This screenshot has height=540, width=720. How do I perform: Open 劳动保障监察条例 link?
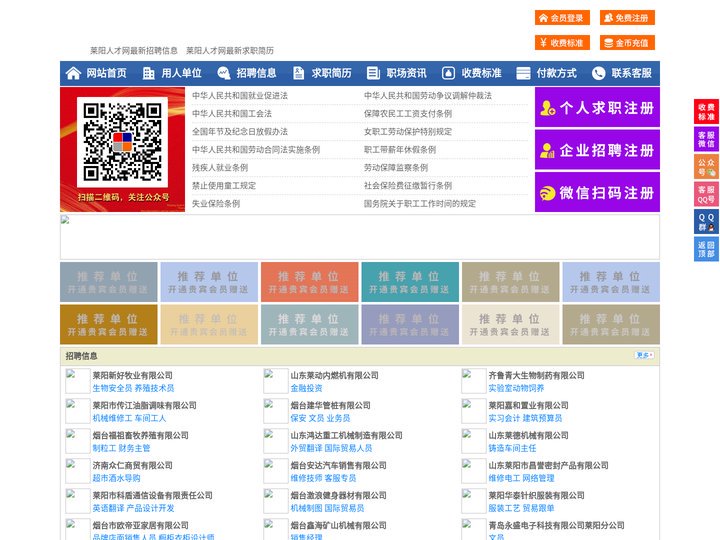coord(396,168)
